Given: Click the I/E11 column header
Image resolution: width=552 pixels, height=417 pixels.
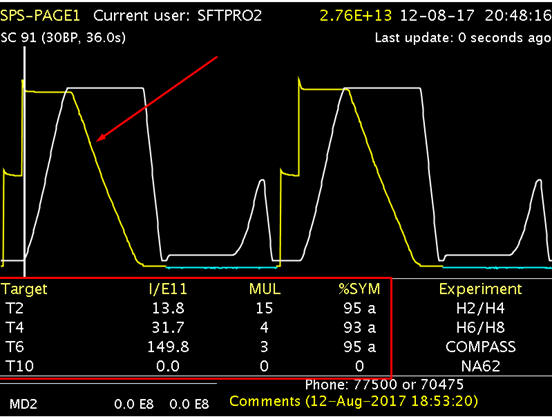Looking at the screenshot, I should pyautogui.click(x=168, y=289).
